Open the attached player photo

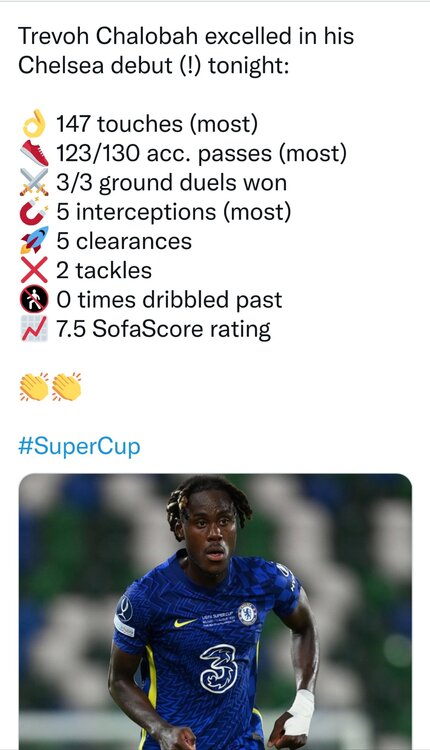(215, 611)
